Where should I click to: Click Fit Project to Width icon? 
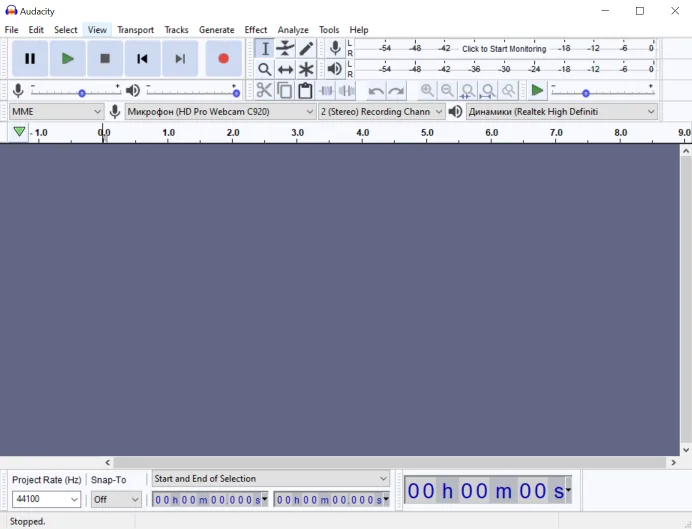click(488, 91)
